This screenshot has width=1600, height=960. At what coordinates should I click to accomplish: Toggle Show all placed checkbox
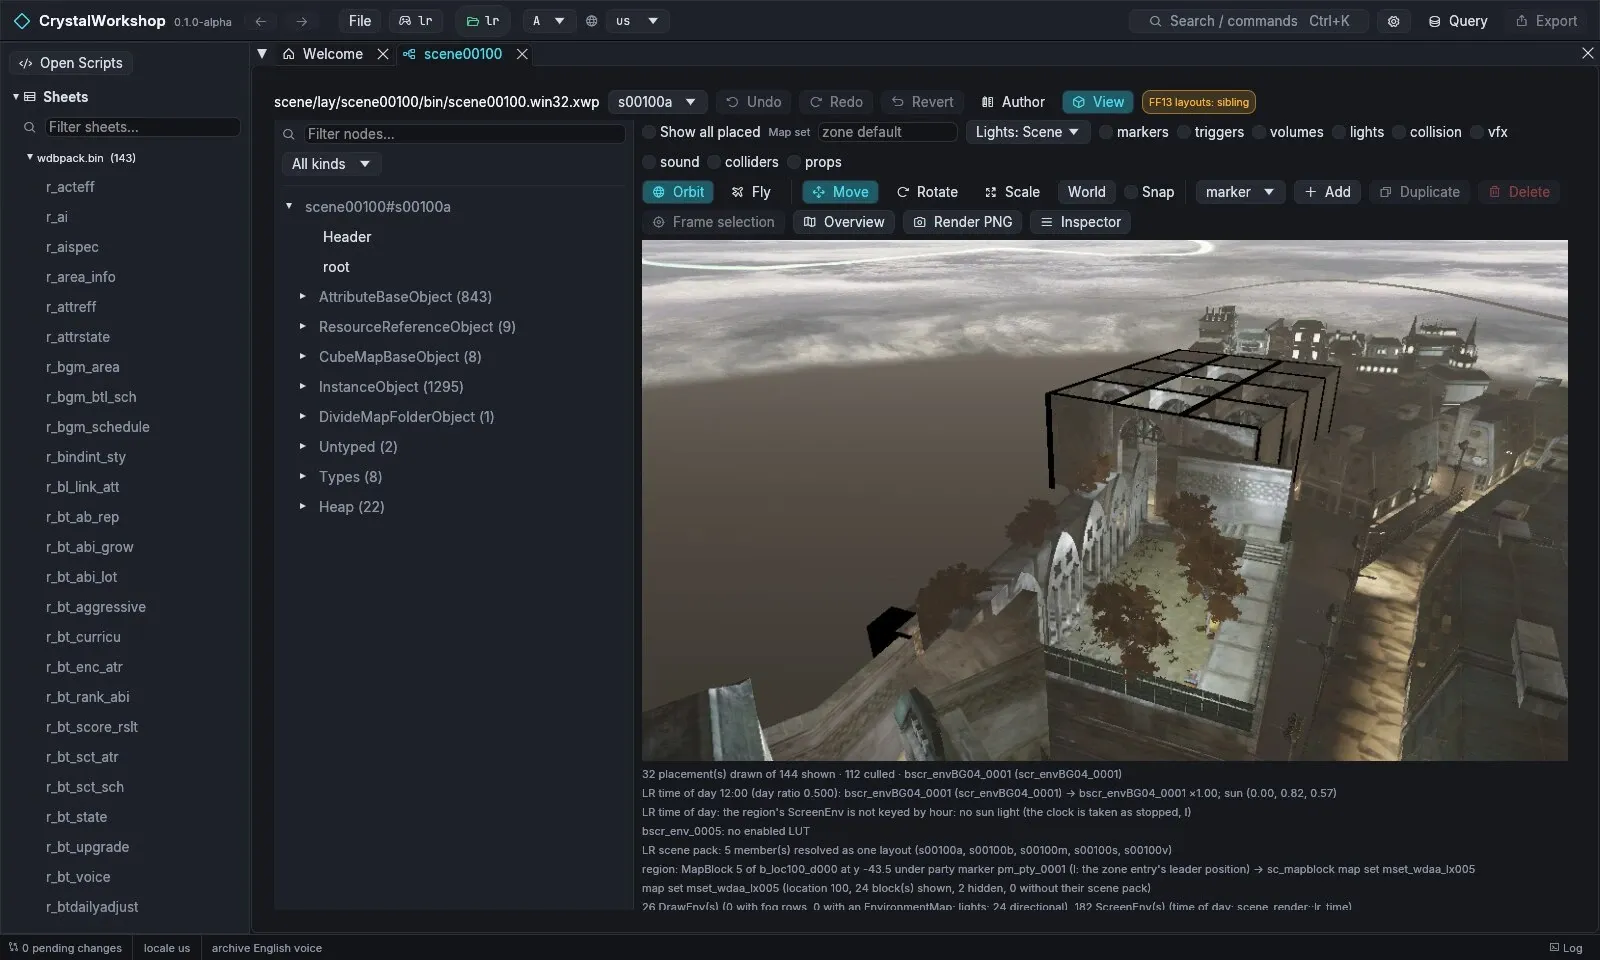pos(649,132)
